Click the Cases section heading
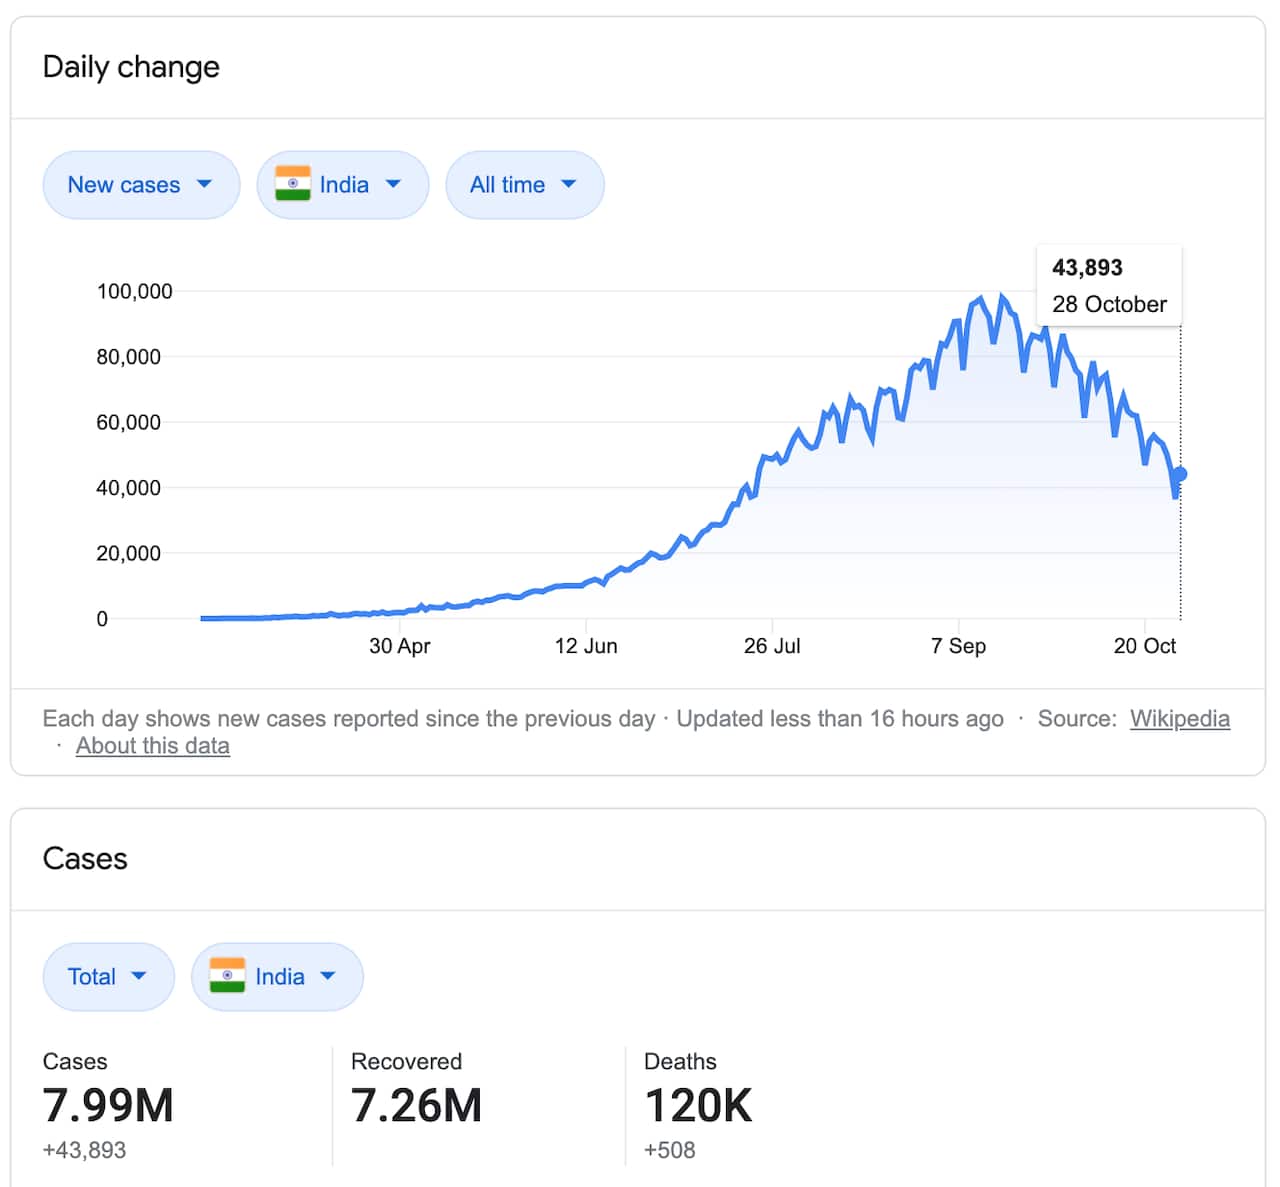1280x1187 pixels. [85, 858]
